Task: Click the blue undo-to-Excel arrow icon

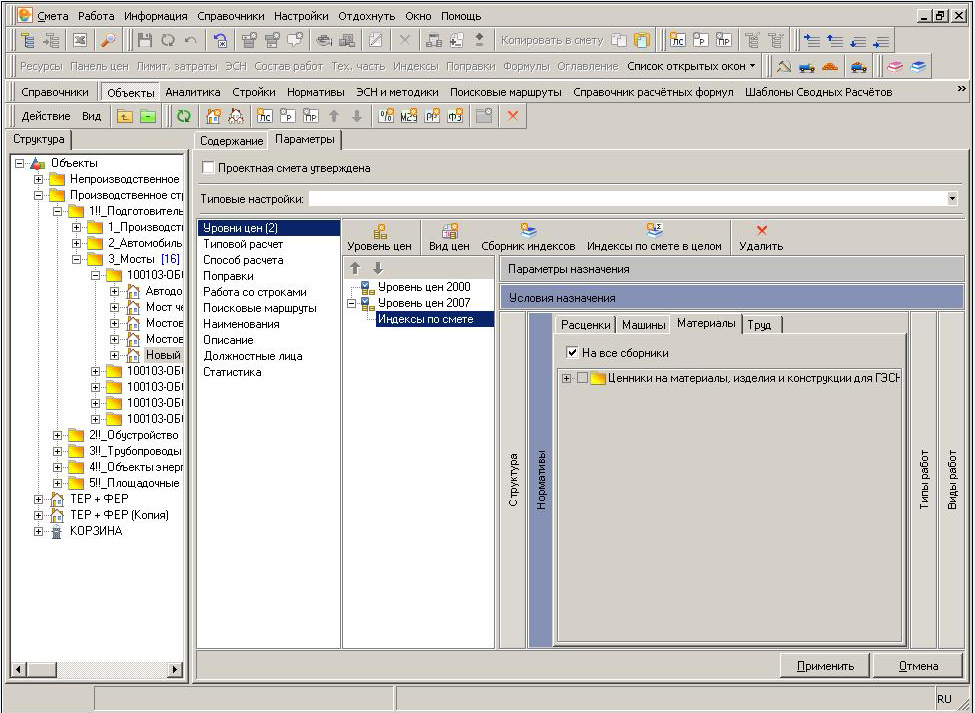Action: click(220, 40)
